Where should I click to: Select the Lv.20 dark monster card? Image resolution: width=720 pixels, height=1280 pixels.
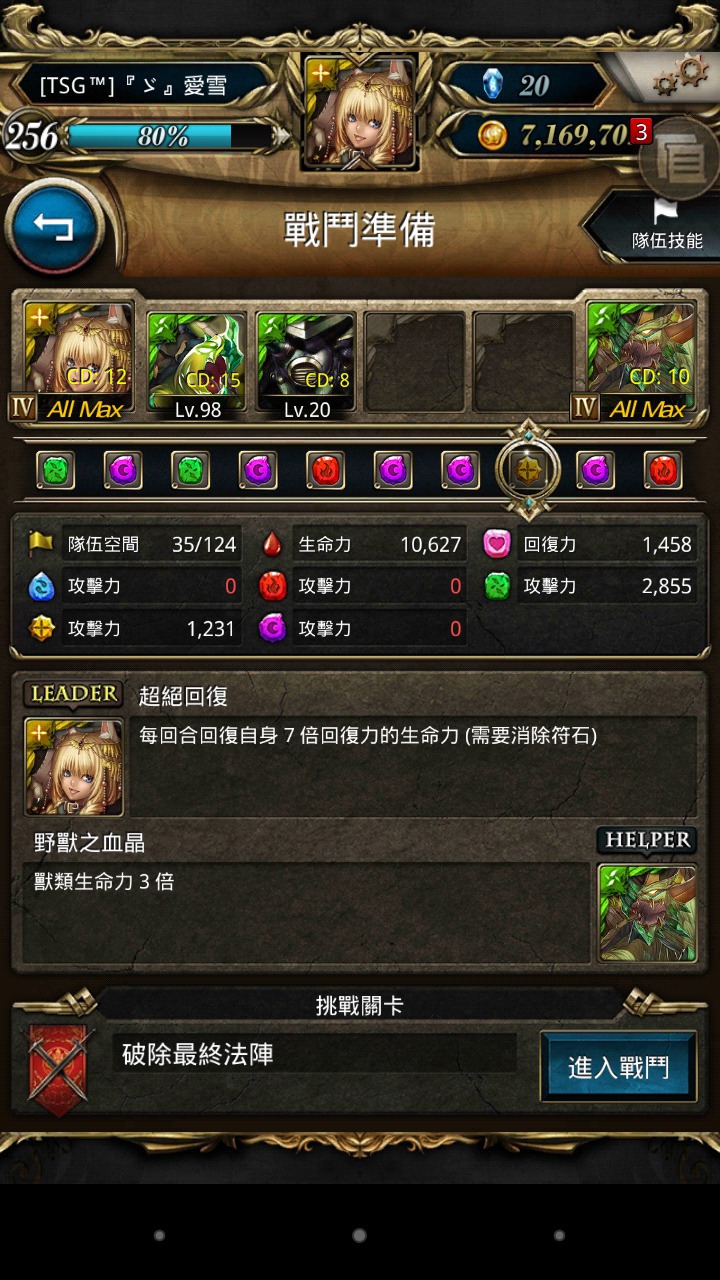[306, 365]
